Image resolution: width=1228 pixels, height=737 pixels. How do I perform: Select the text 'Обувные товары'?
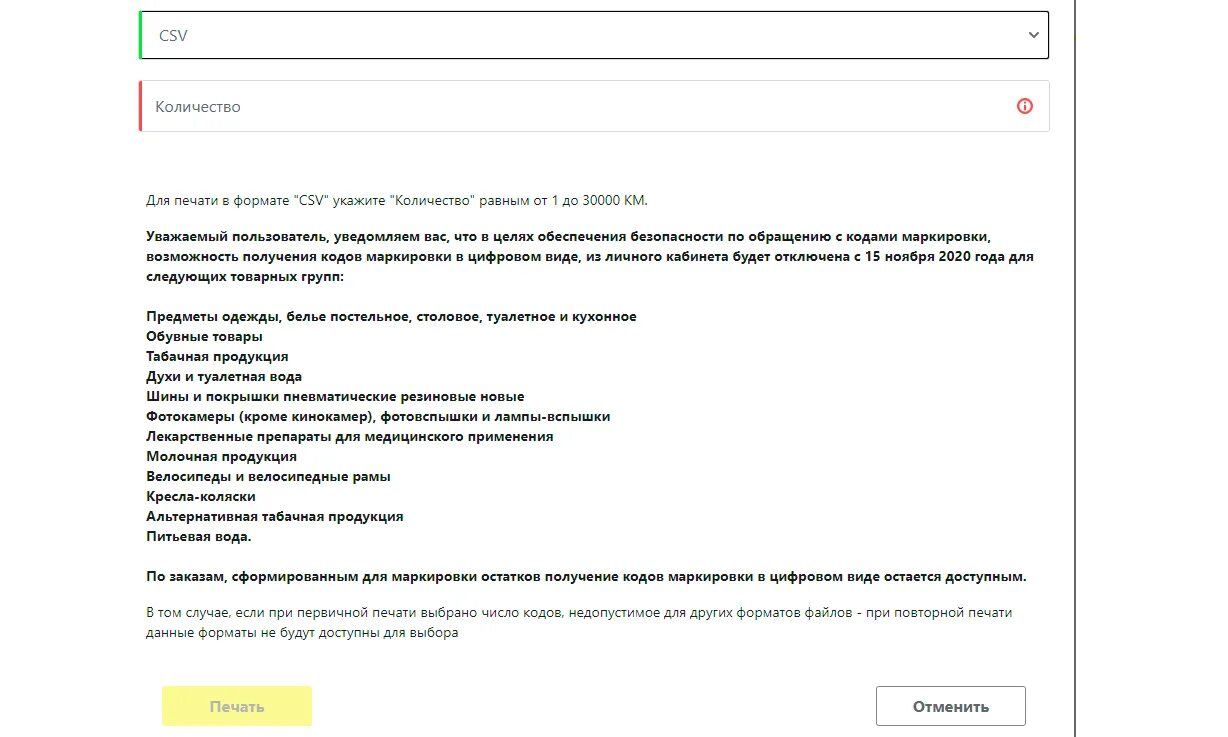click(205, 336)
